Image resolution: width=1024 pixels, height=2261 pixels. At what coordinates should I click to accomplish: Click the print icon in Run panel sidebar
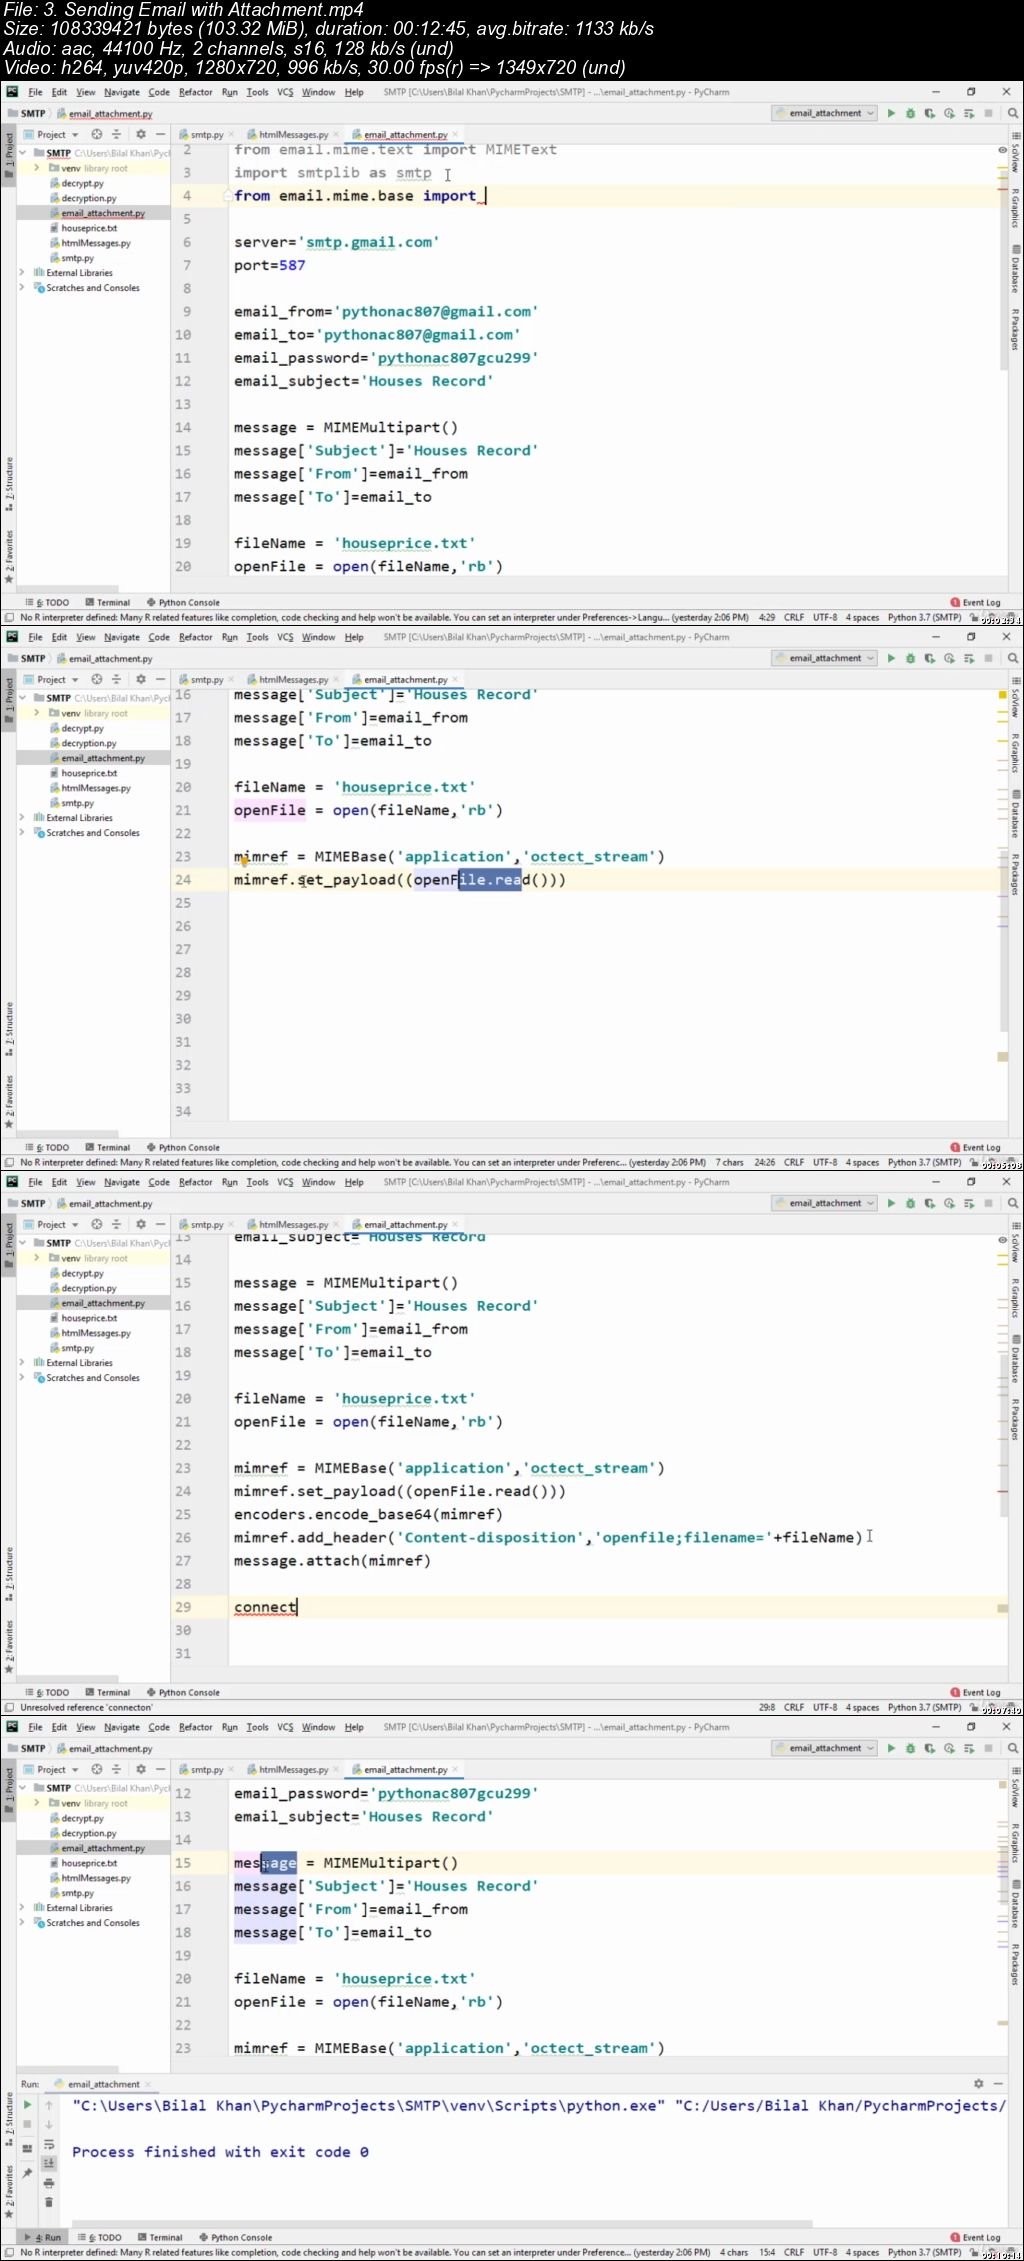tap(48, 2183)
